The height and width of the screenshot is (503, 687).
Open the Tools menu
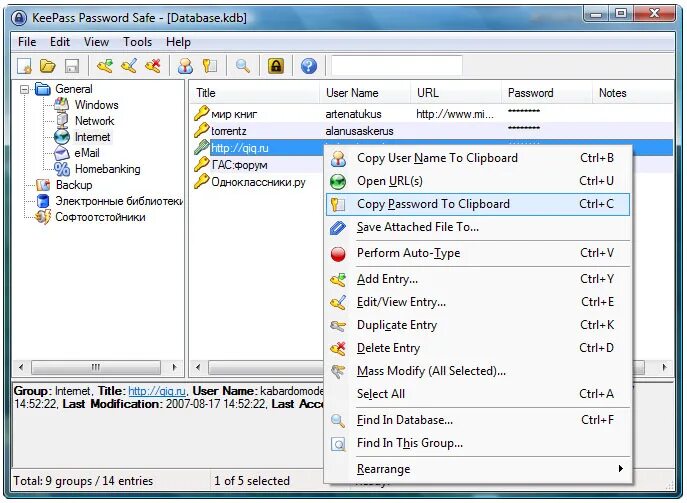pyautogui.click(x=137, y=42)
